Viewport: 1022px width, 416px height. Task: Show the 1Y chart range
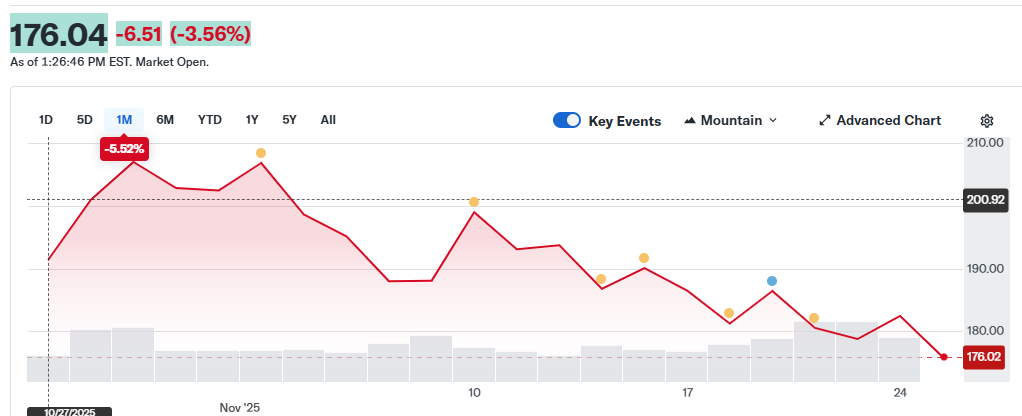pyautogui.click(x=252, y=120)
